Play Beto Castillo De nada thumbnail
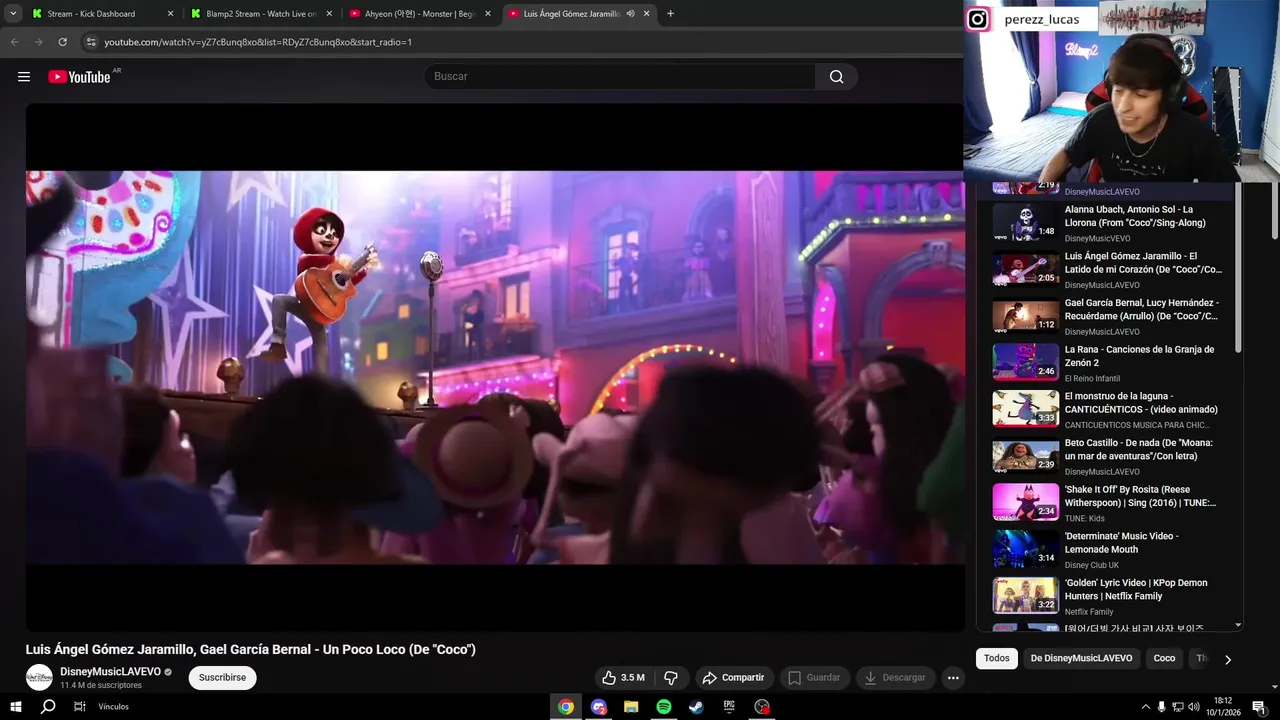The width and height of the screenshot is (1280, 720). [x=1025, y=456]
